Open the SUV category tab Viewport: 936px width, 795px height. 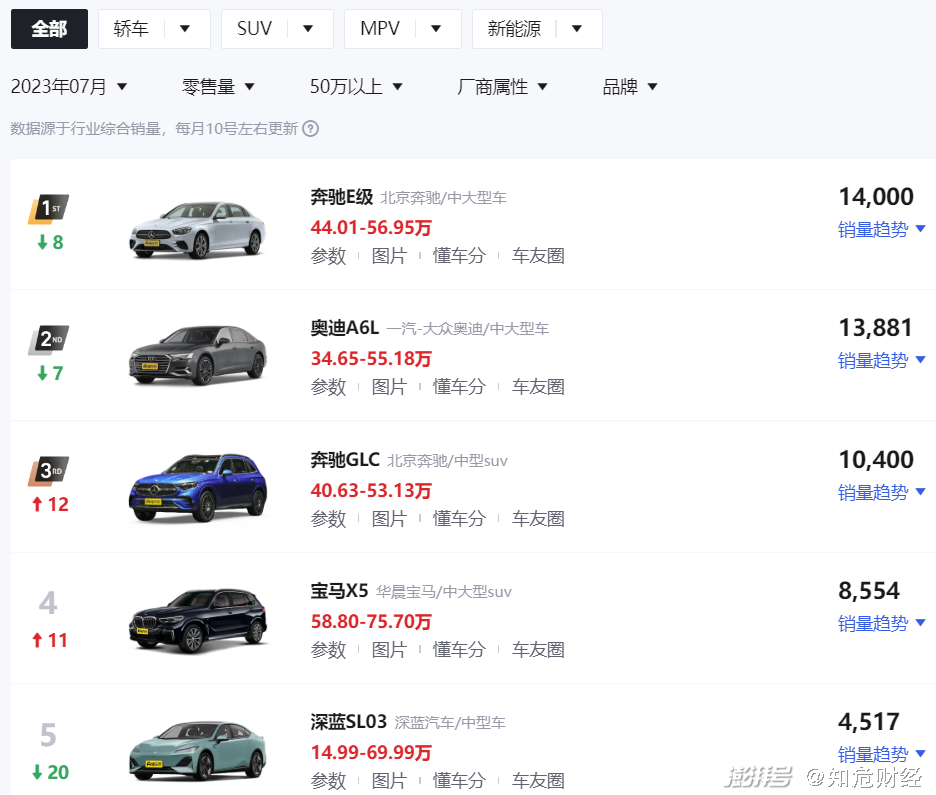tap(255, 29)
